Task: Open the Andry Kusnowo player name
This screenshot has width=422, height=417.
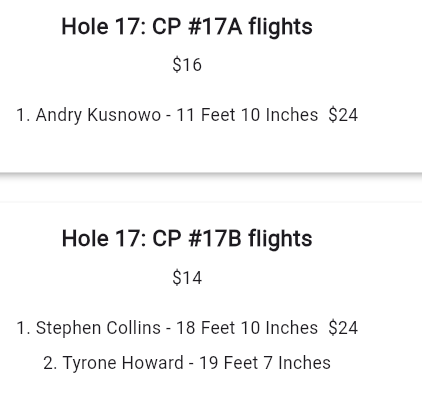Action: pyautogui.click(x=98, y=115)
